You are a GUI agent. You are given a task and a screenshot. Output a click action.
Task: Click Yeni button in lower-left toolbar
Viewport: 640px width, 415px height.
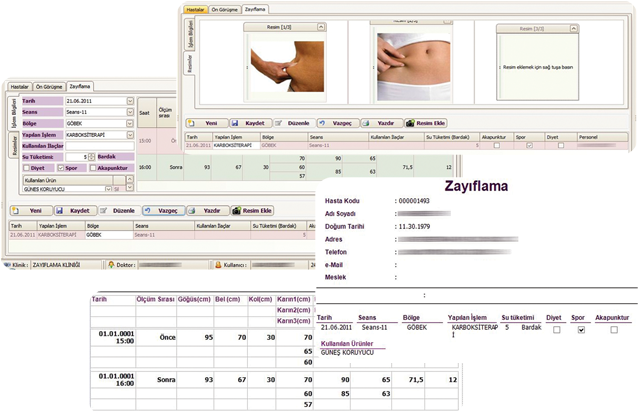29,211
